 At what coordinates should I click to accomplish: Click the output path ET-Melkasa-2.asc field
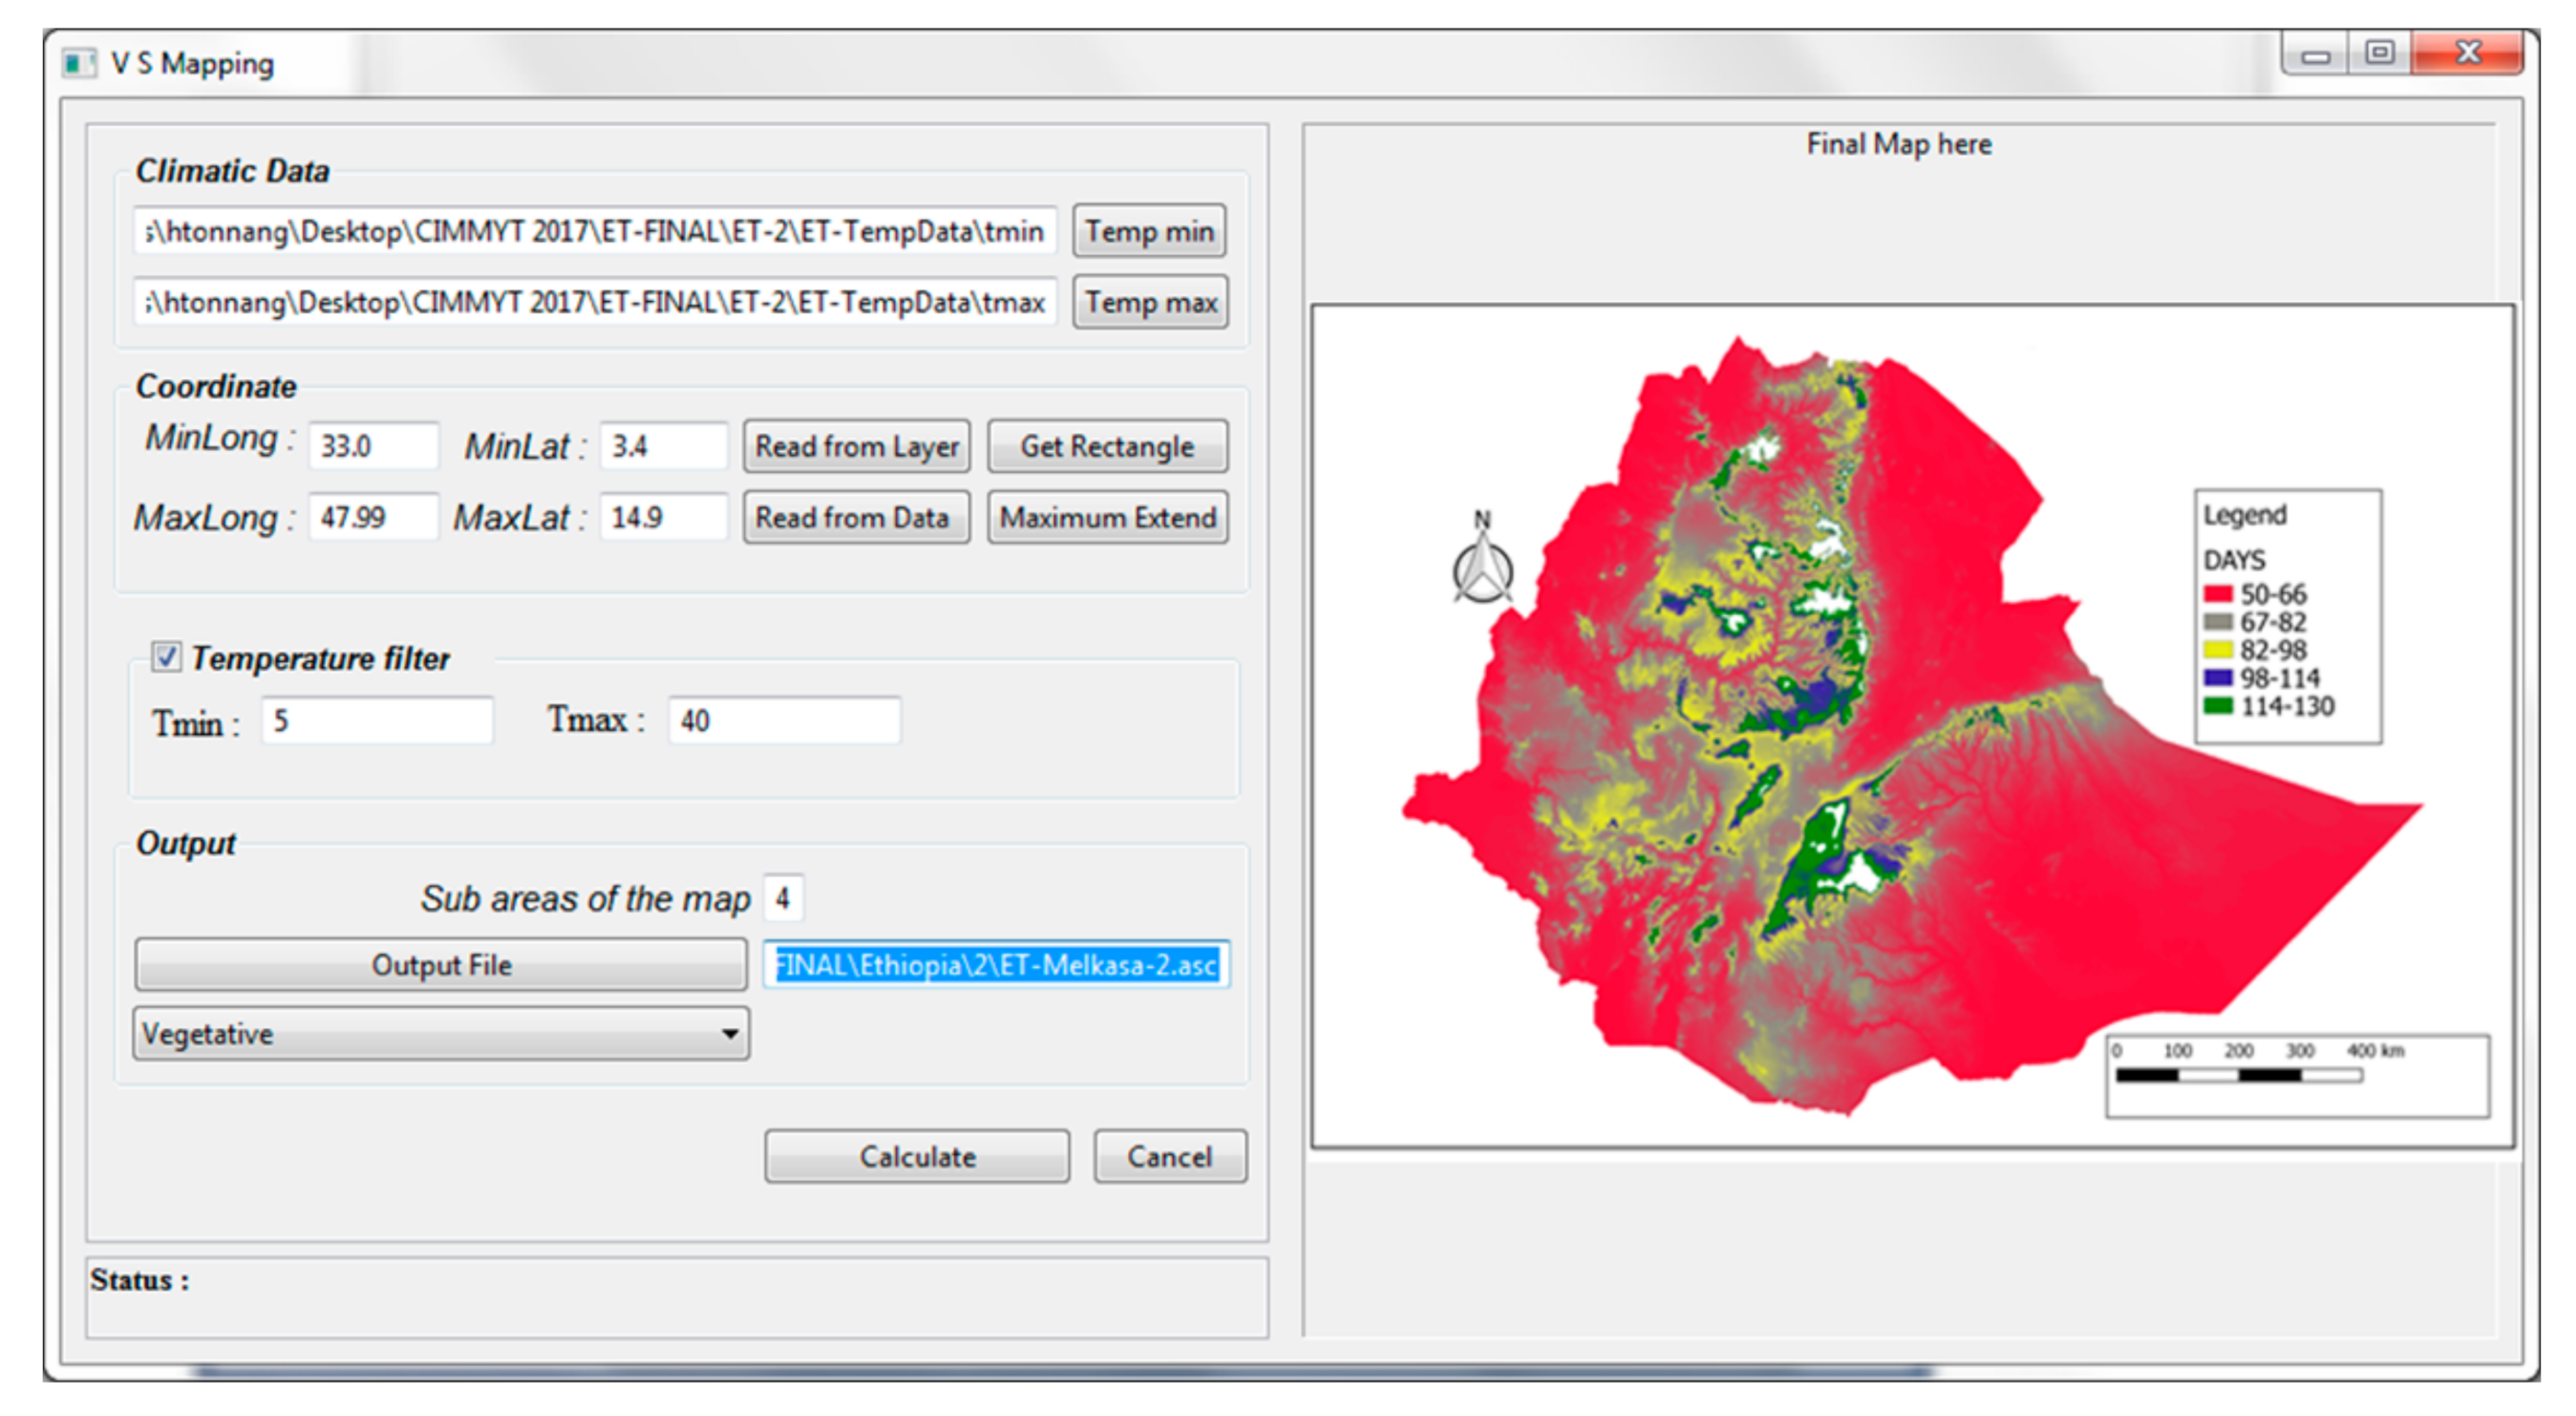point(996,964)
